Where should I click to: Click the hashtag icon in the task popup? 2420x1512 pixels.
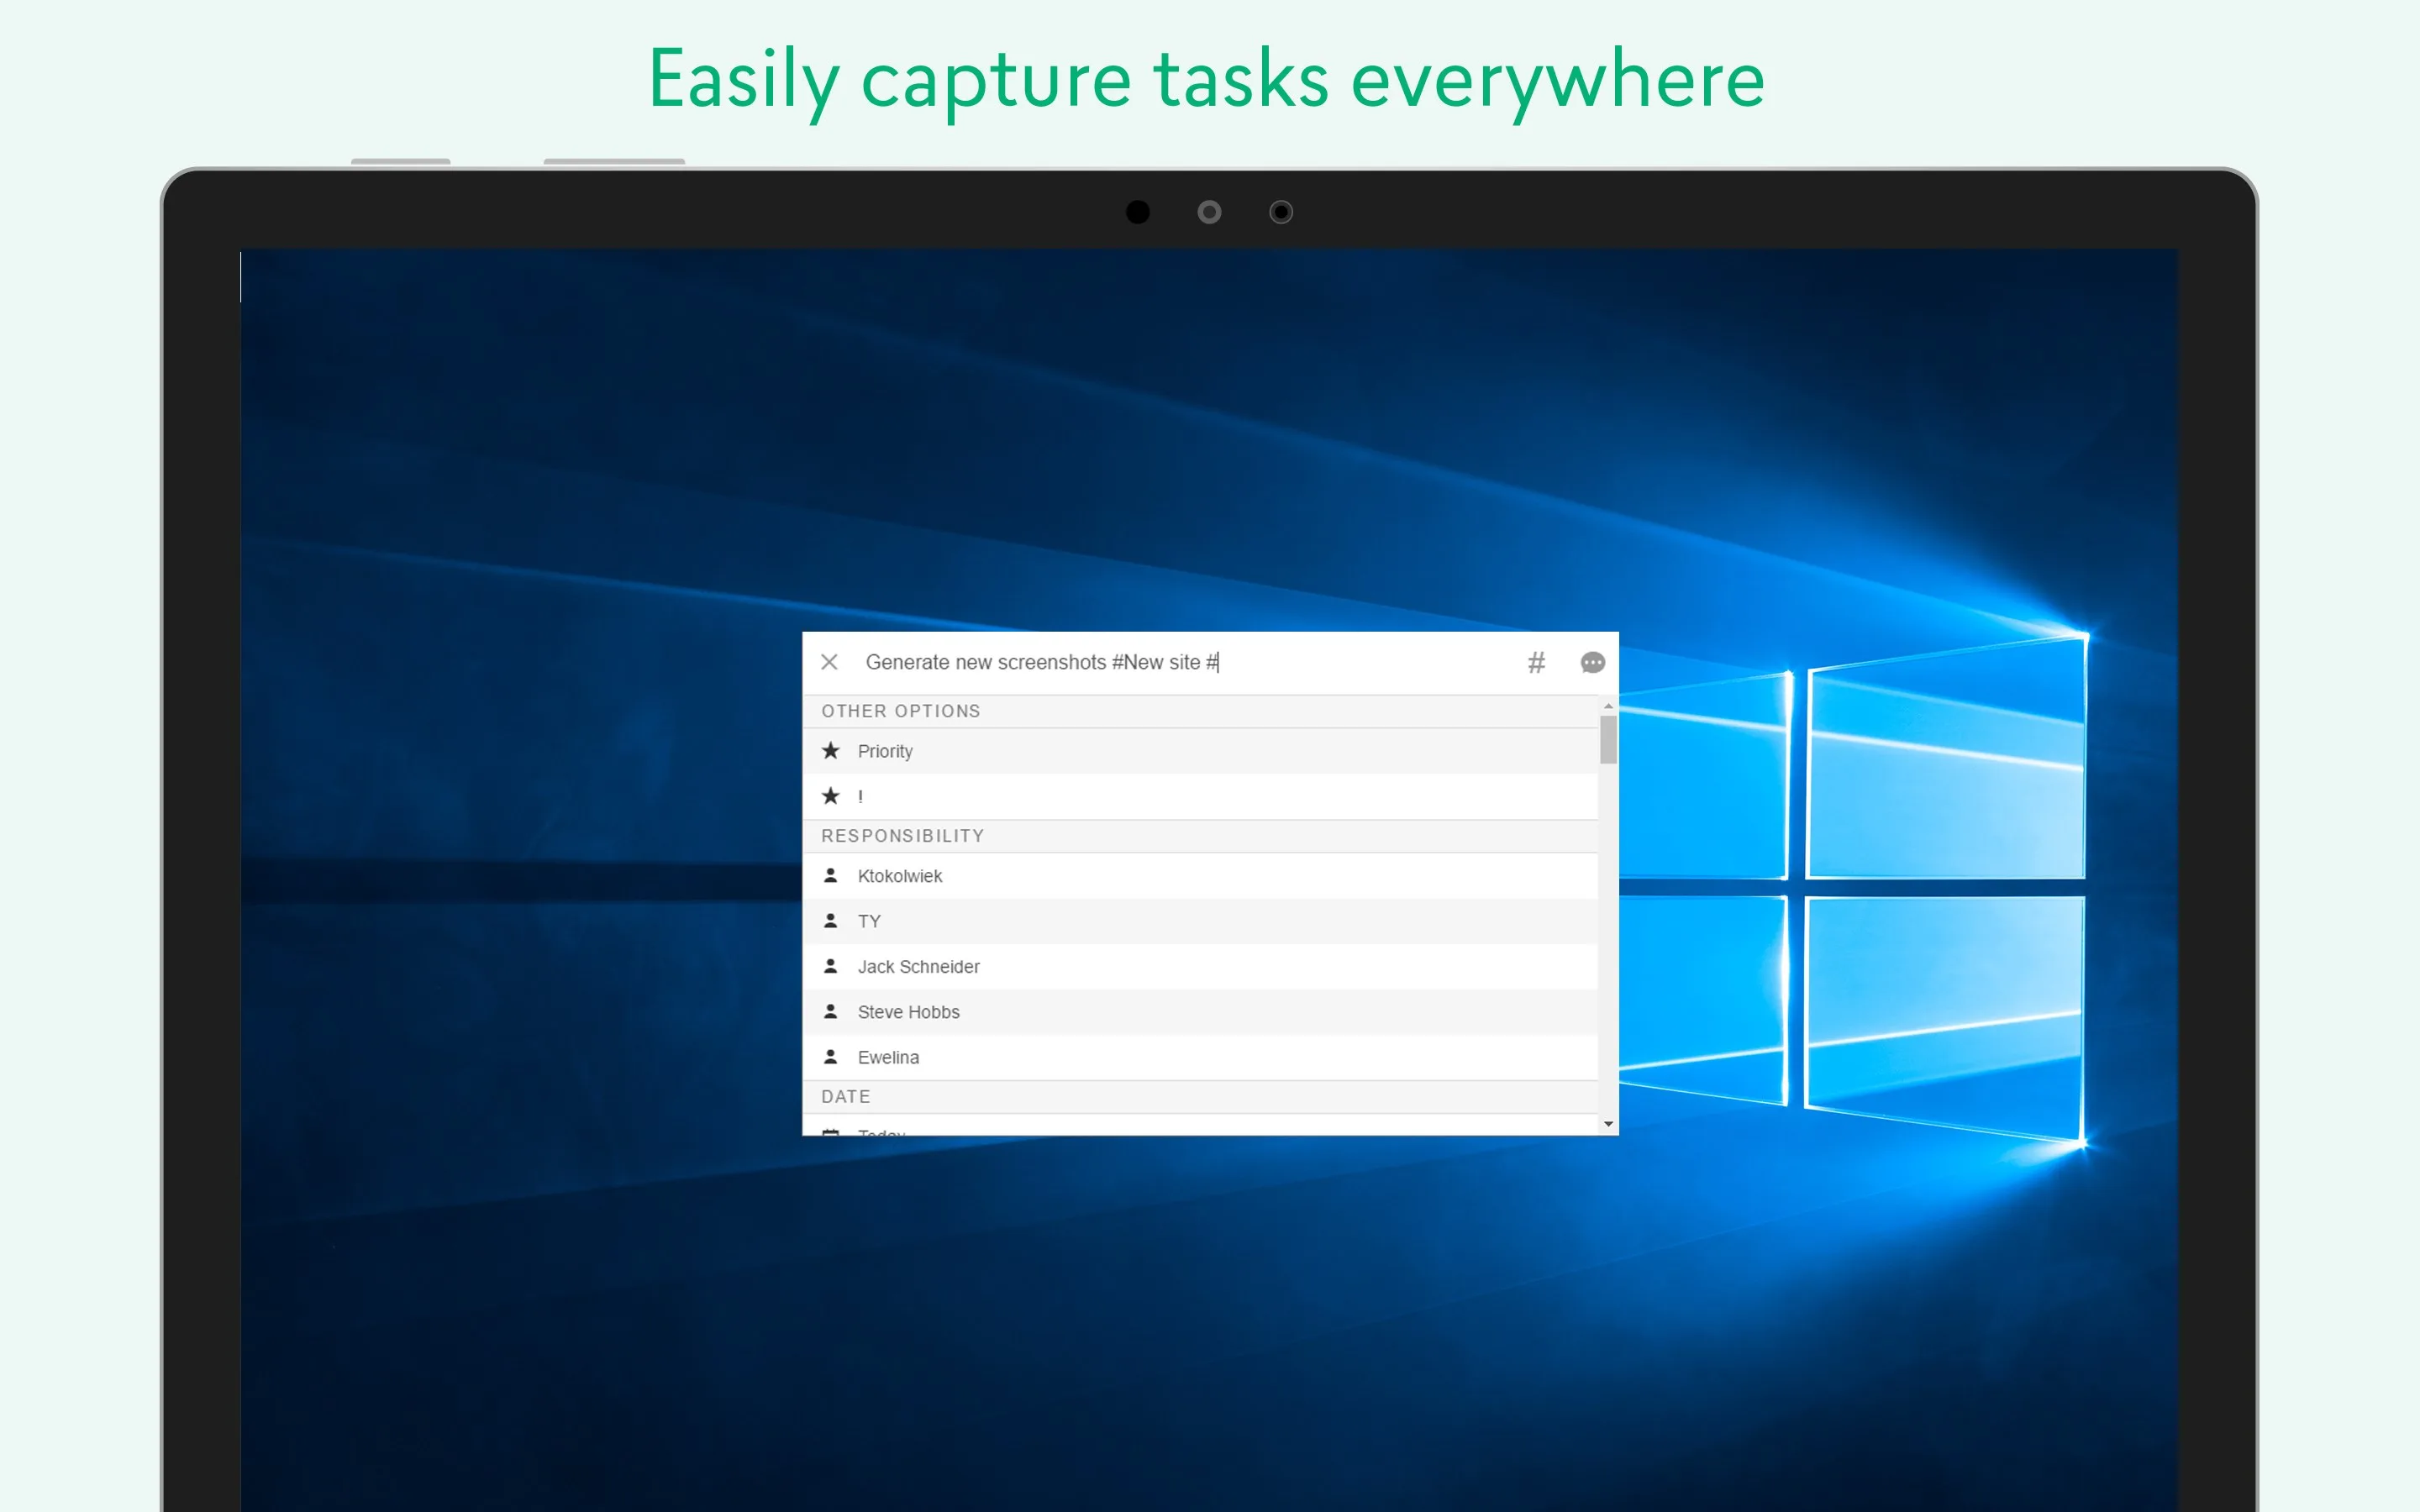pos(1536,662)
